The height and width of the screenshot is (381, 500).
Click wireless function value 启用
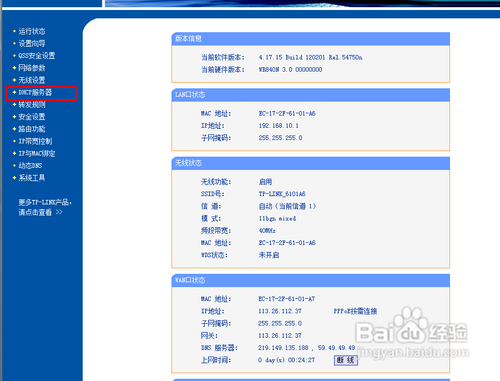tap(265, 182)
